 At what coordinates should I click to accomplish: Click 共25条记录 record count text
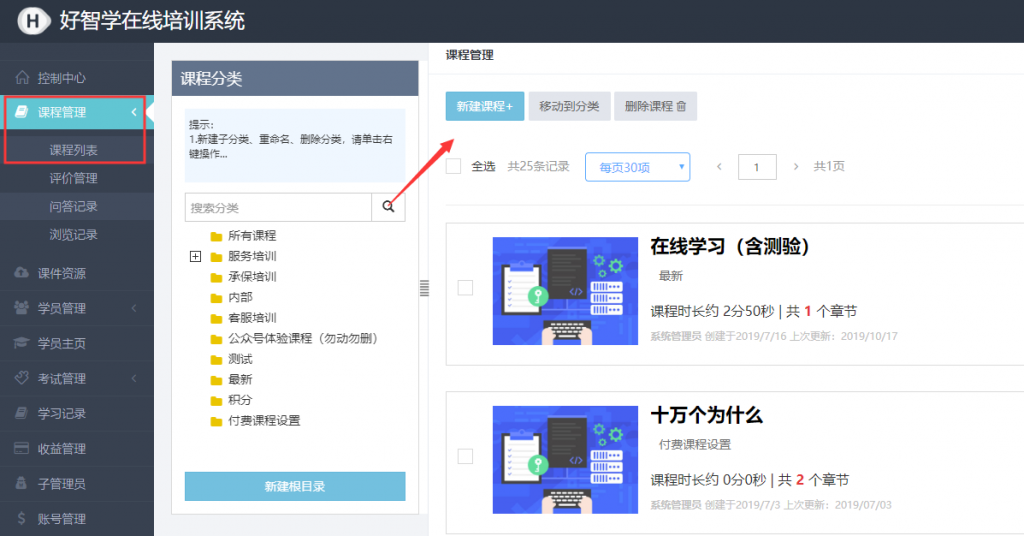[538, 166]
